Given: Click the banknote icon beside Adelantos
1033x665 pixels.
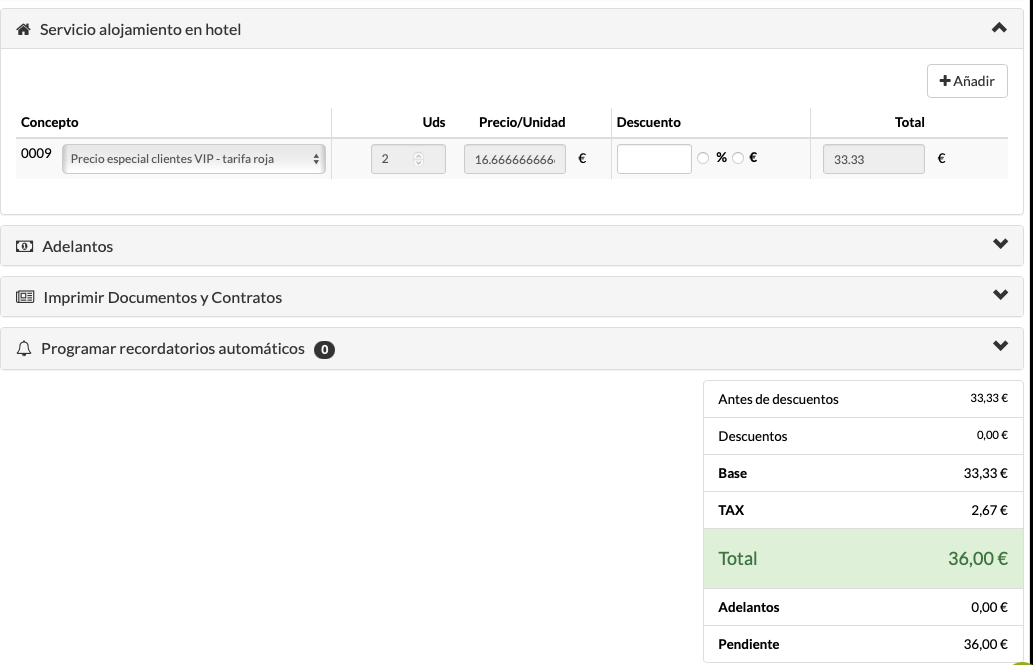Looking at the screenshot, I should point(25,246).
